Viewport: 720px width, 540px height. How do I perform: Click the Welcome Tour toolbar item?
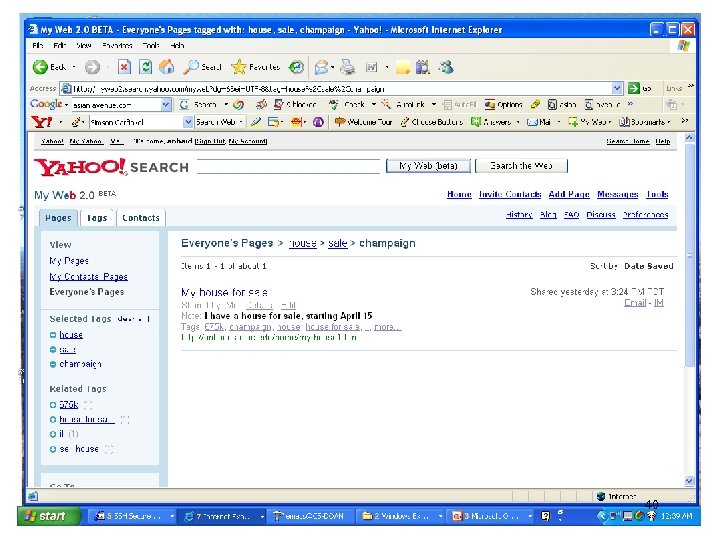(364, 122)
